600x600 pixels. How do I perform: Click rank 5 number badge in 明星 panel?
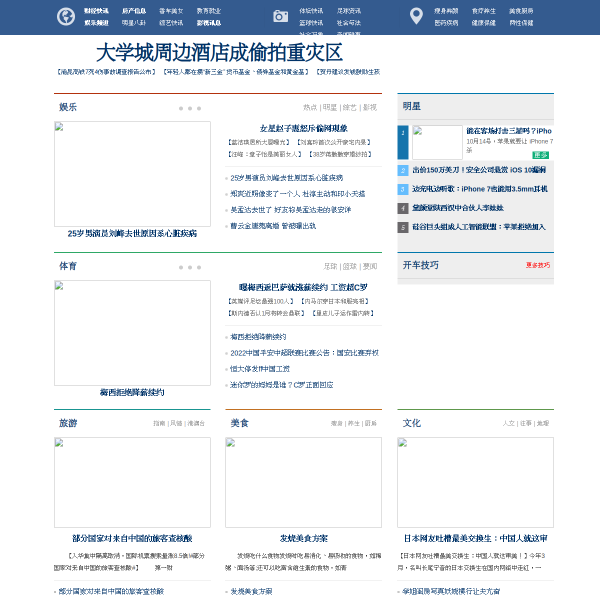(403, 227)
